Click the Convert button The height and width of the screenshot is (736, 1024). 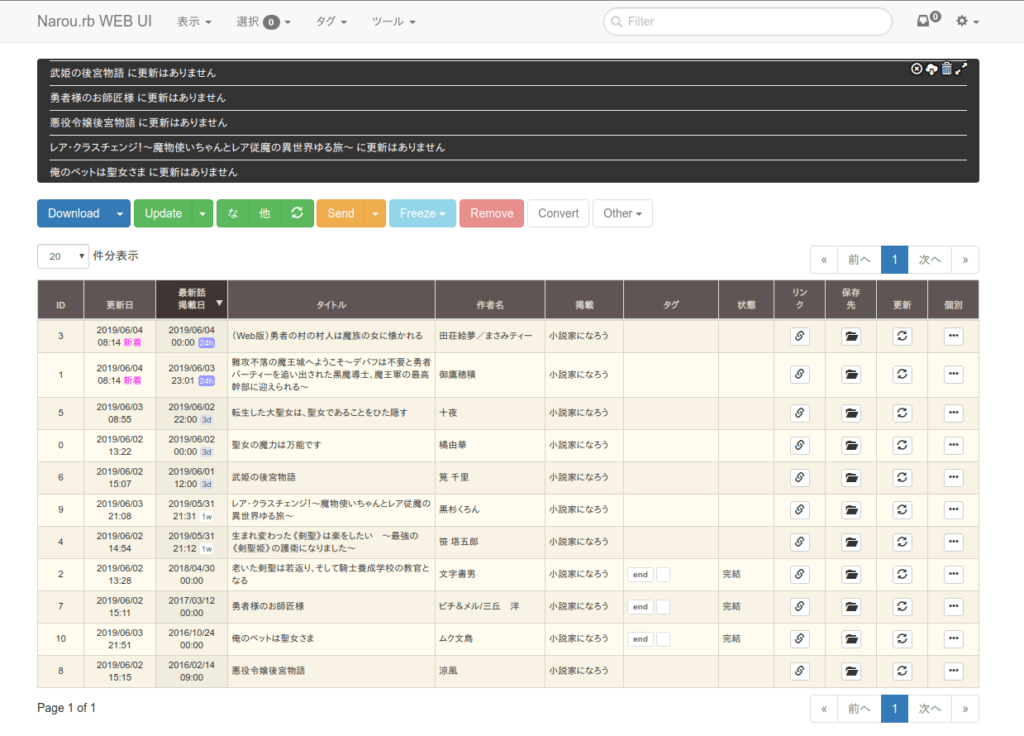point(557,213)
